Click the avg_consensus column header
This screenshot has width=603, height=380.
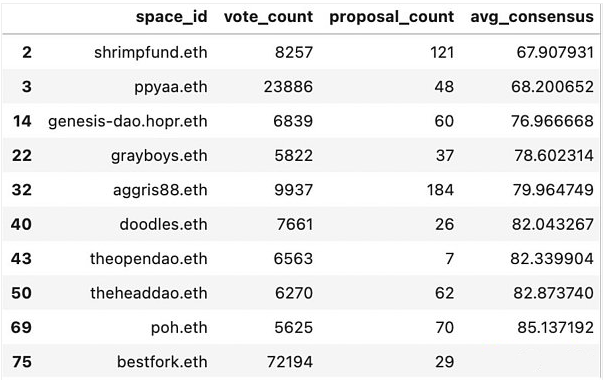tap(532, 17)
